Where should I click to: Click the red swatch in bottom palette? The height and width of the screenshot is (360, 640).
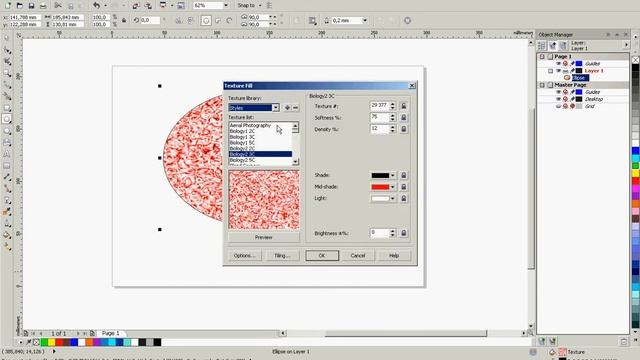tap(59, 342)
